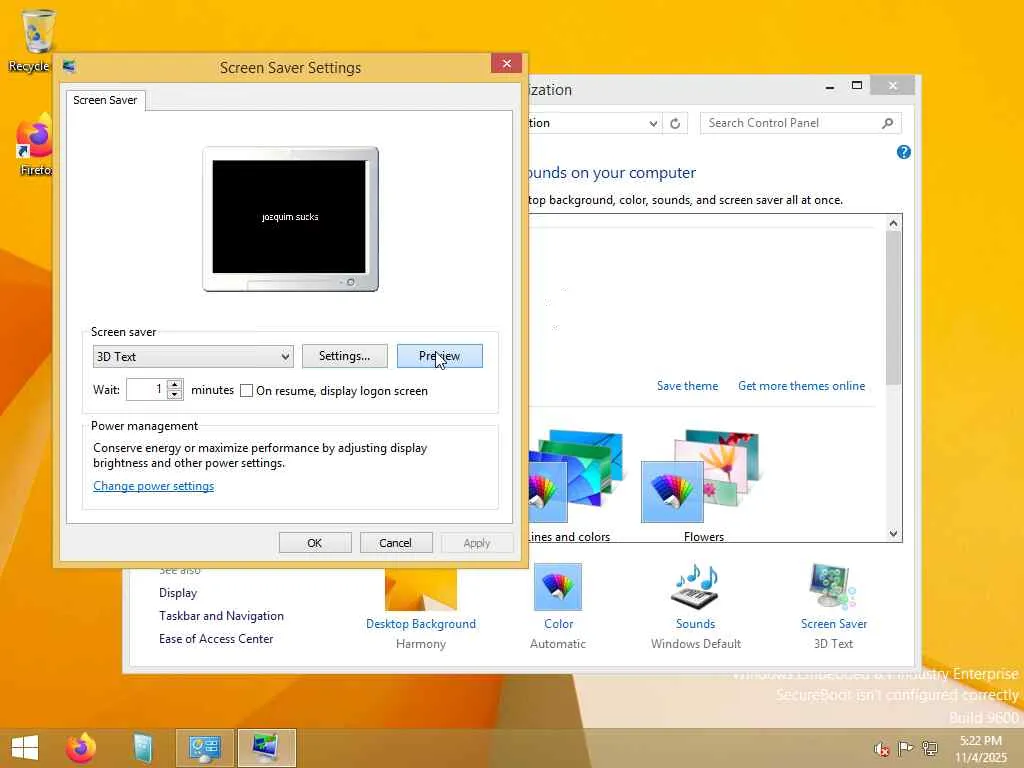The height and width of the screenshot is (768, 1024).
Task: Open the Screen Saver icon in Personalization
Action: pos(833,586)
